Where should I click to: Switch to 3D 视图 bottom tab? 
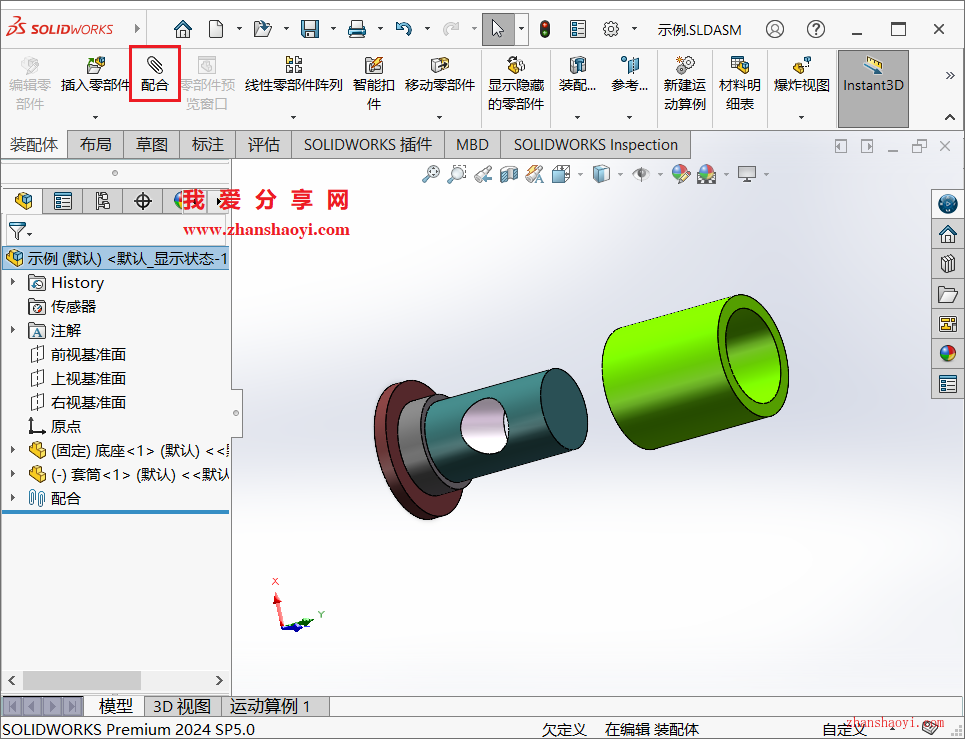[x=182, y=706]
